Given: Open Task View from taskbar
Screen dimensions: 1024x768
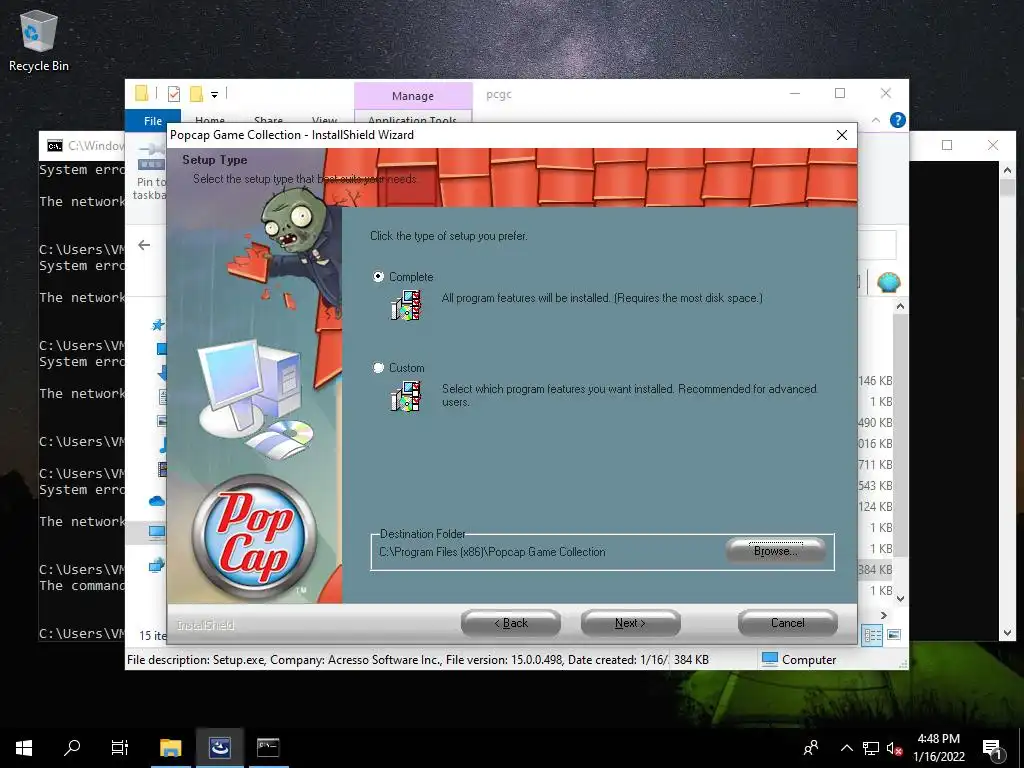Looking at the screenshot, I should point(120,748).
